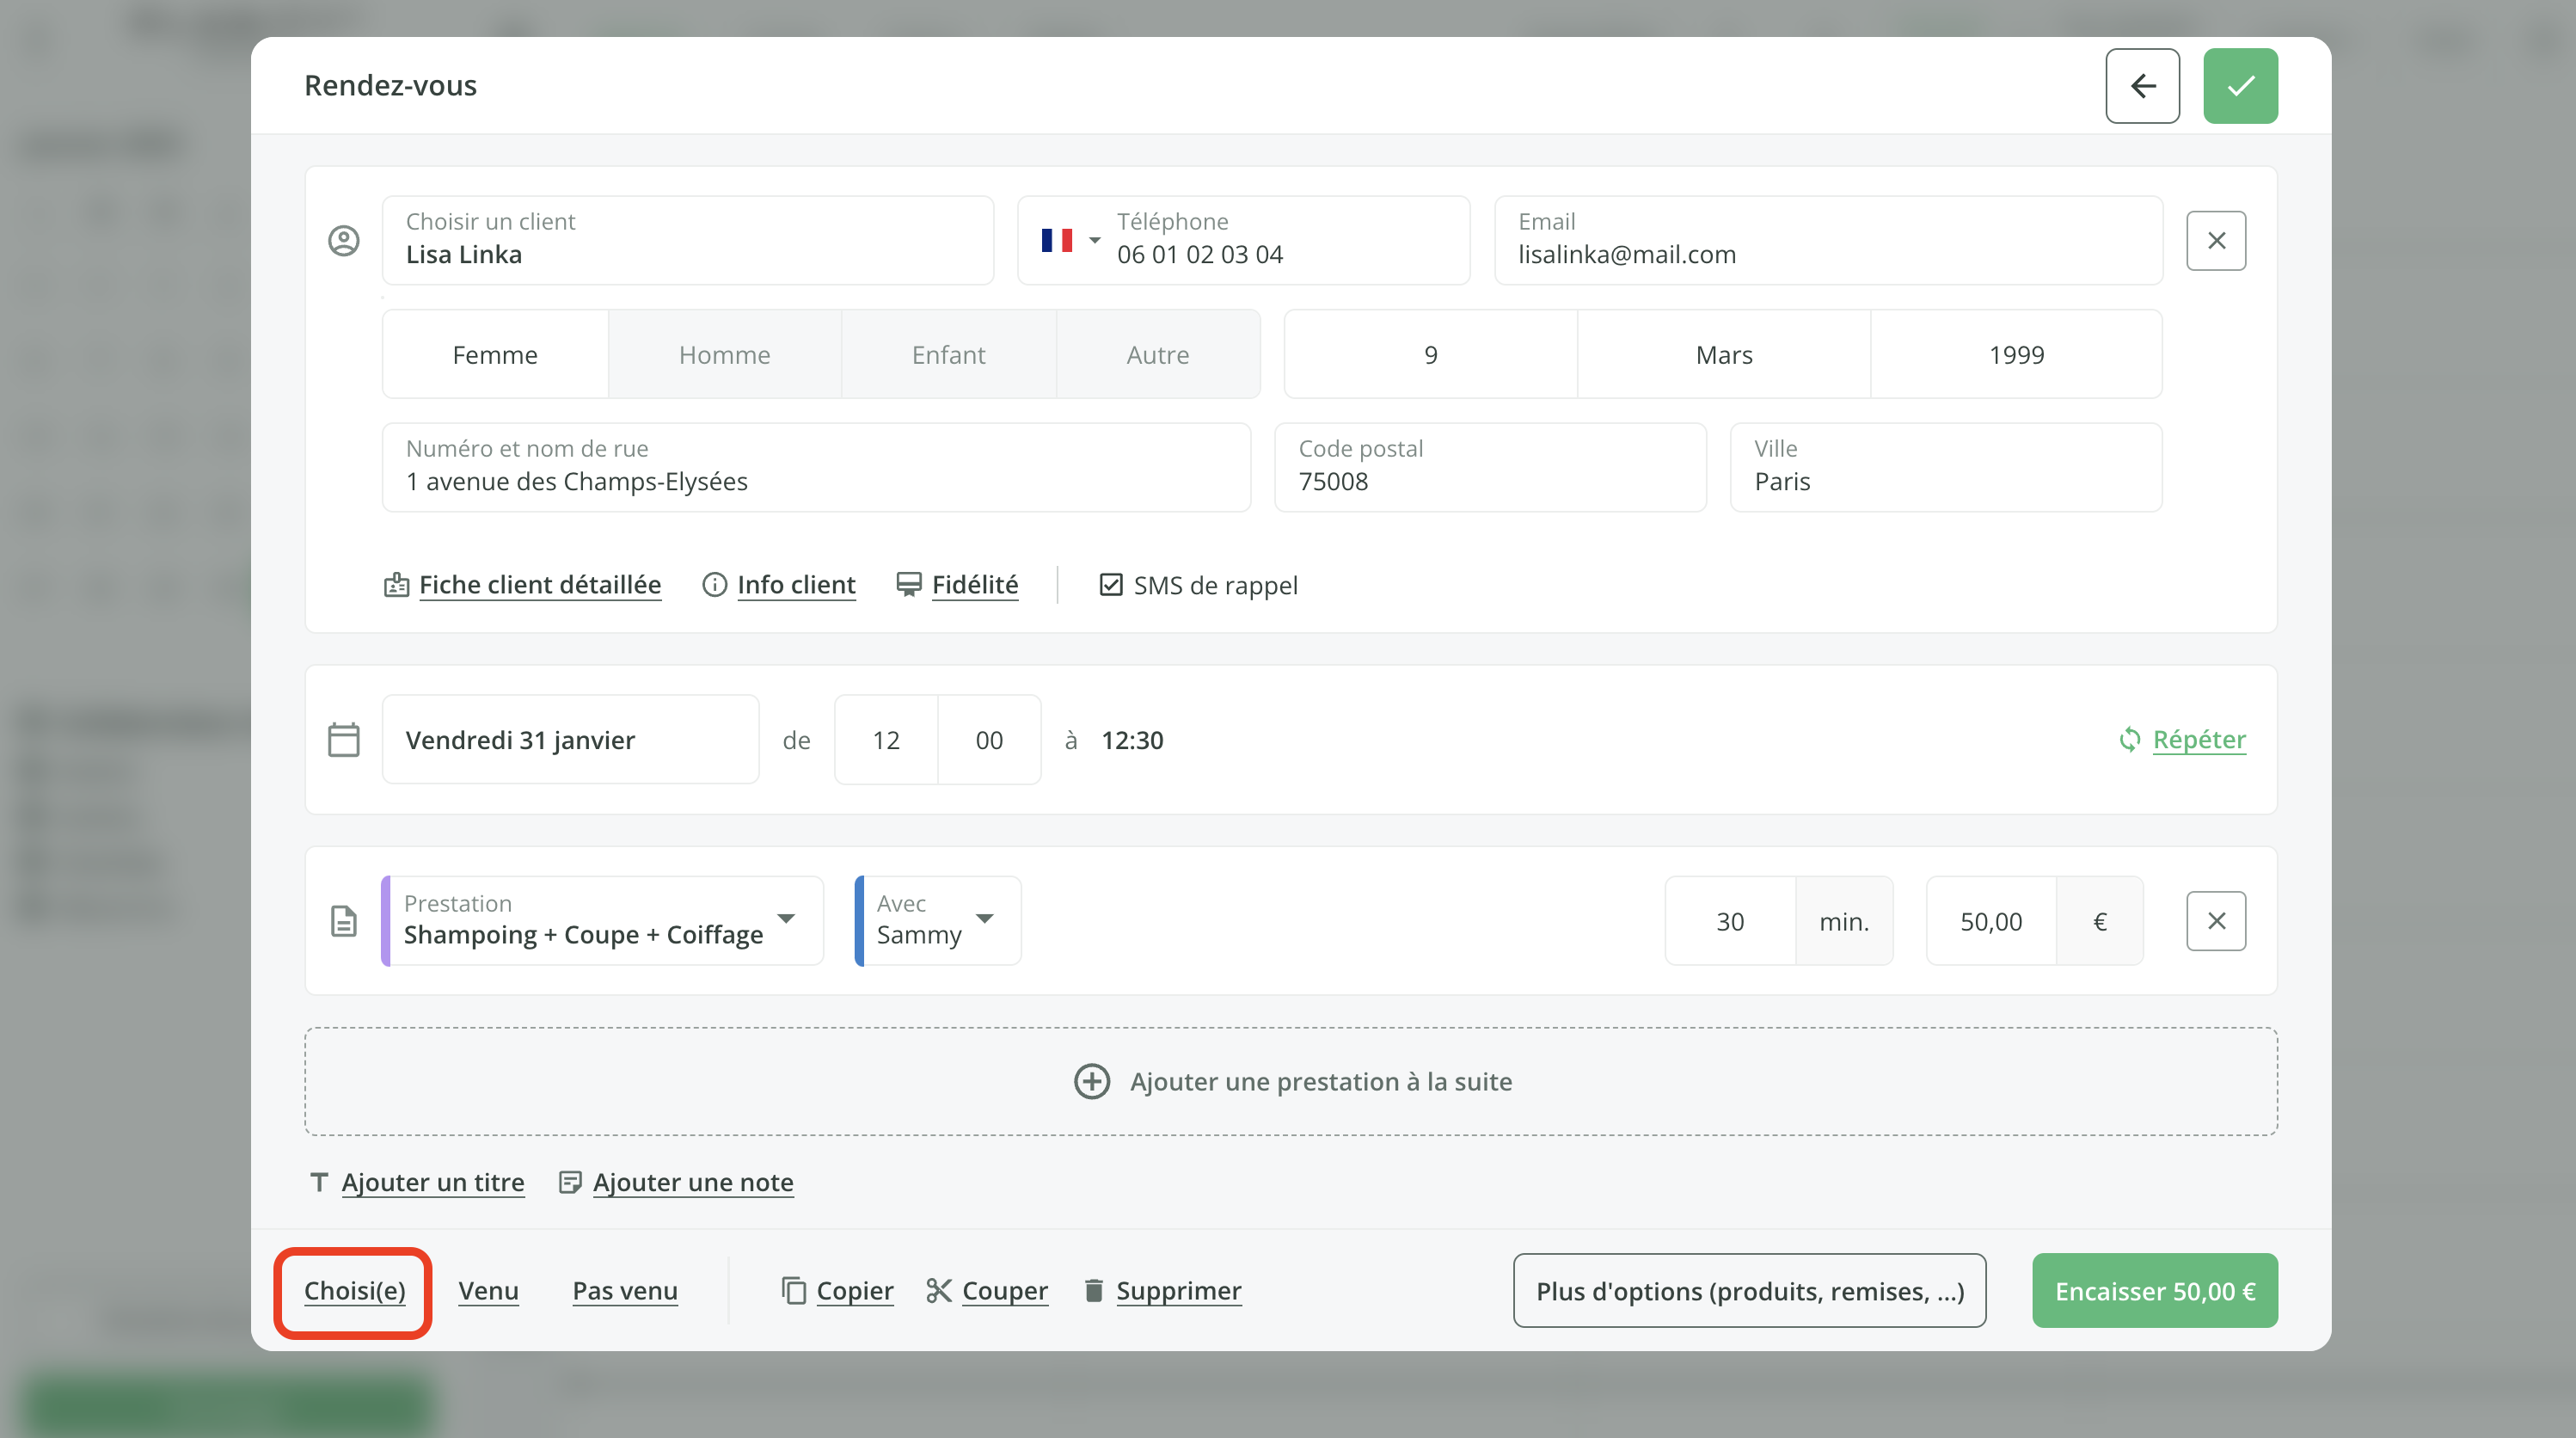Image resolution: width=2576 pixels, height=1438 pixels.
Task: Expand the Prestation dropdown
Action: [786, 919]
